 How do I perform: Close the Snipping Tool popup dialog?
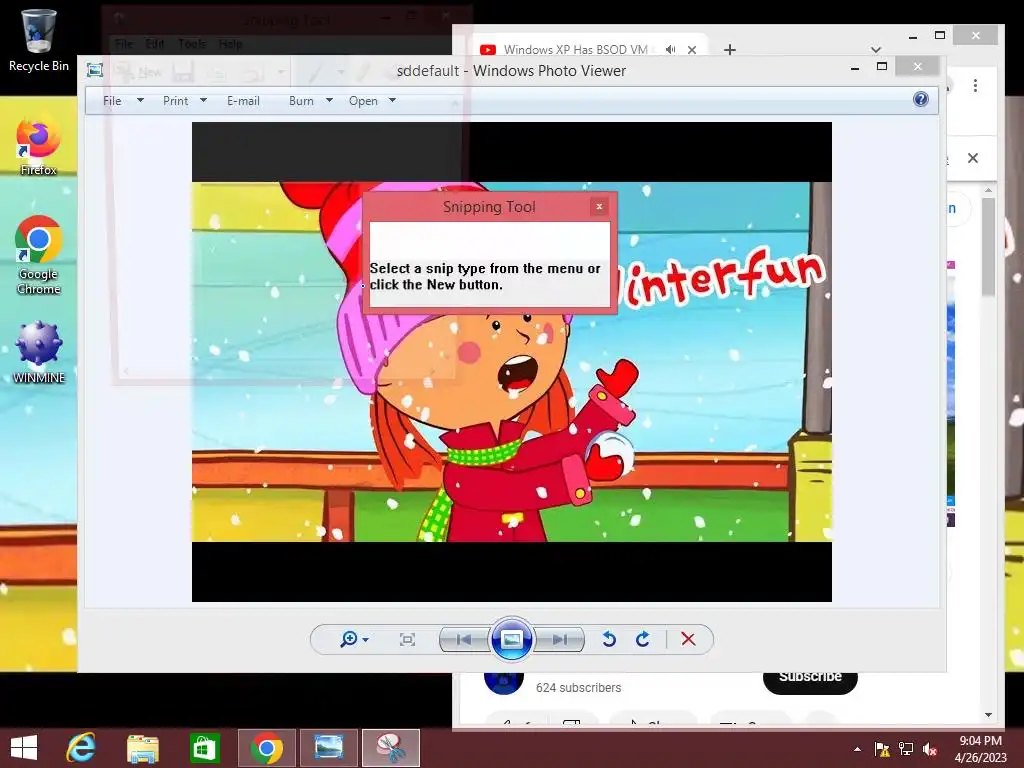coord(599,206)
